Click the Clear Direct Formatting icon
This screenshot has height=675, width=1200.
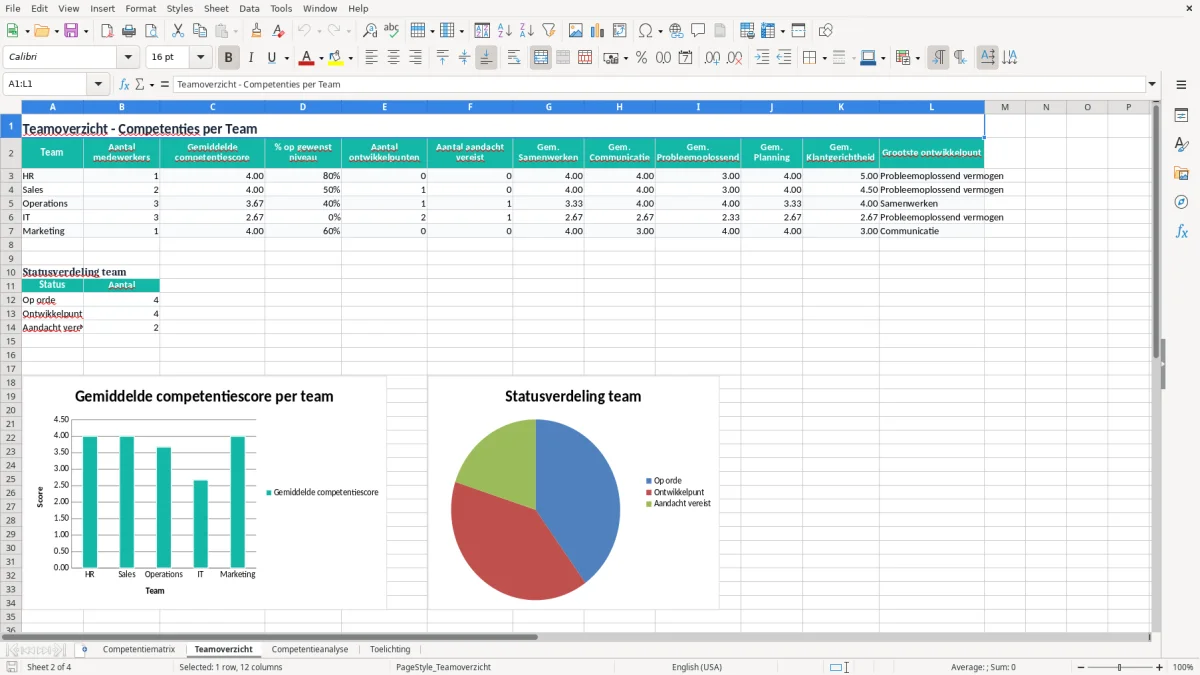[x=279, y=31]
